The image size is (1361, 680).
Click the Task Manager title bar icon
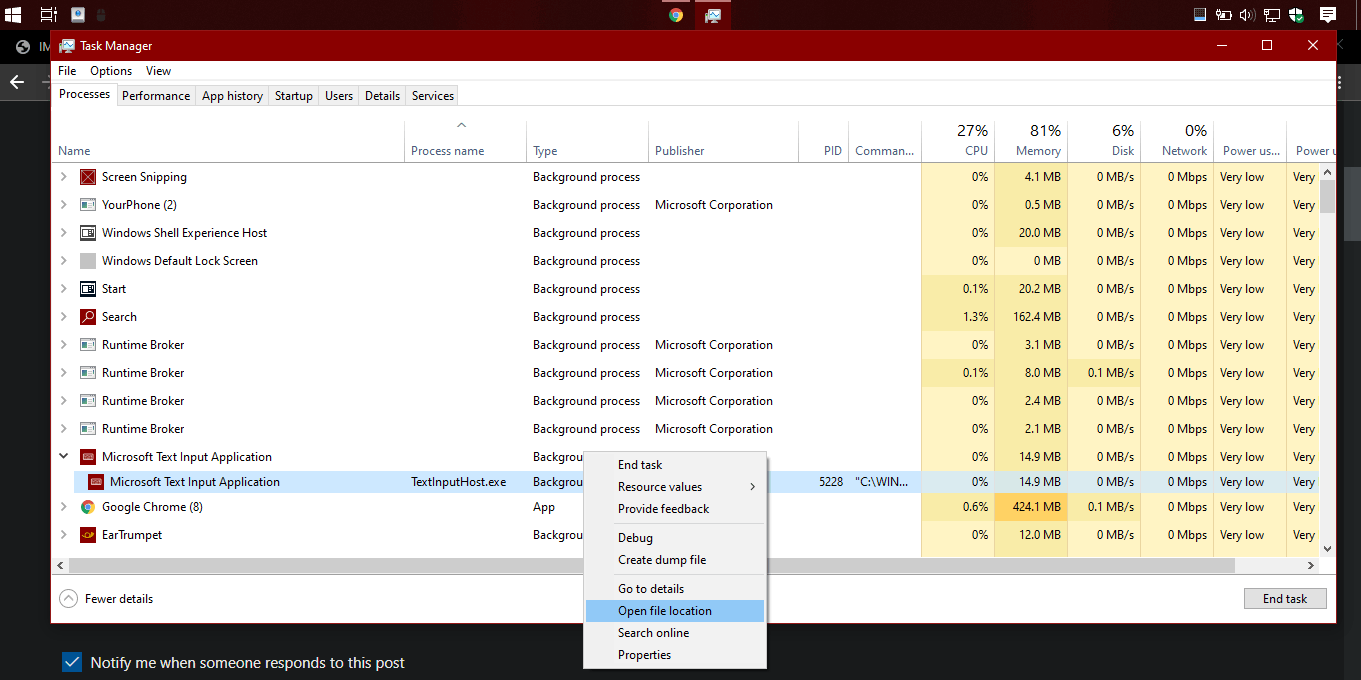[67, 46]
